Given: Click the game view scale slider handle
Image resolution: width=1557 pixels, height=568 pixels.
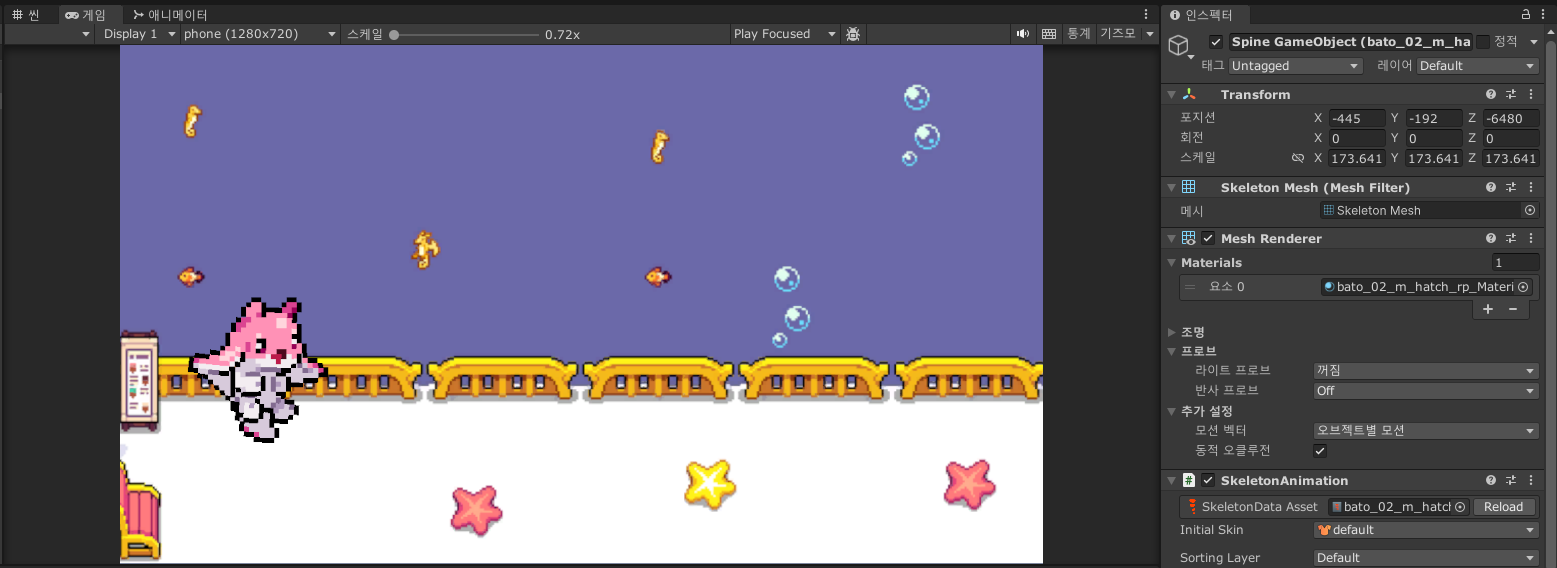Looking at the screenshot, I should tap(394, 35).
